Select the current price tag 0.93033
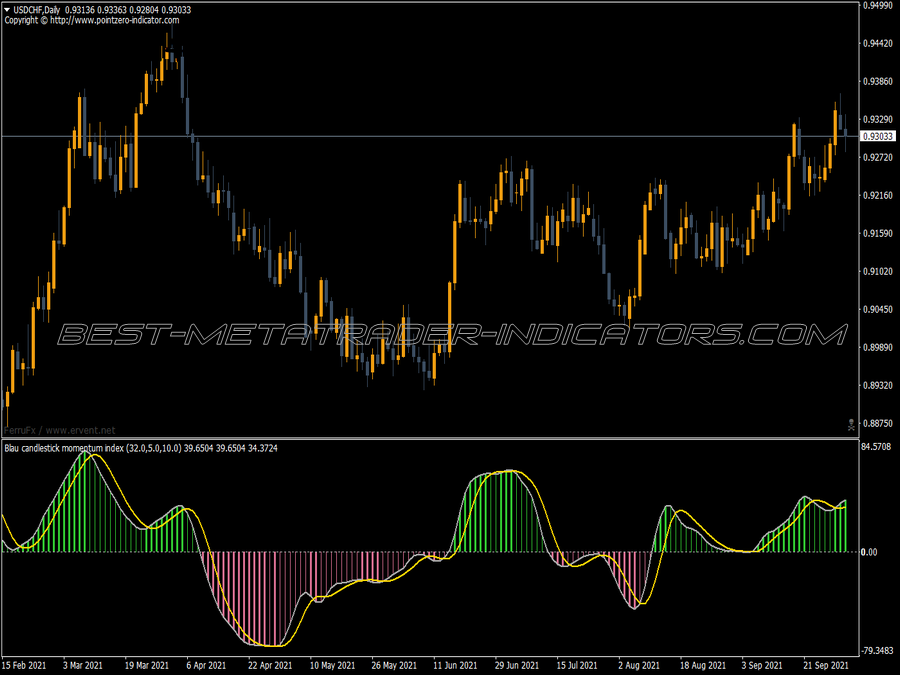900x675 pixels. (878, 137)
